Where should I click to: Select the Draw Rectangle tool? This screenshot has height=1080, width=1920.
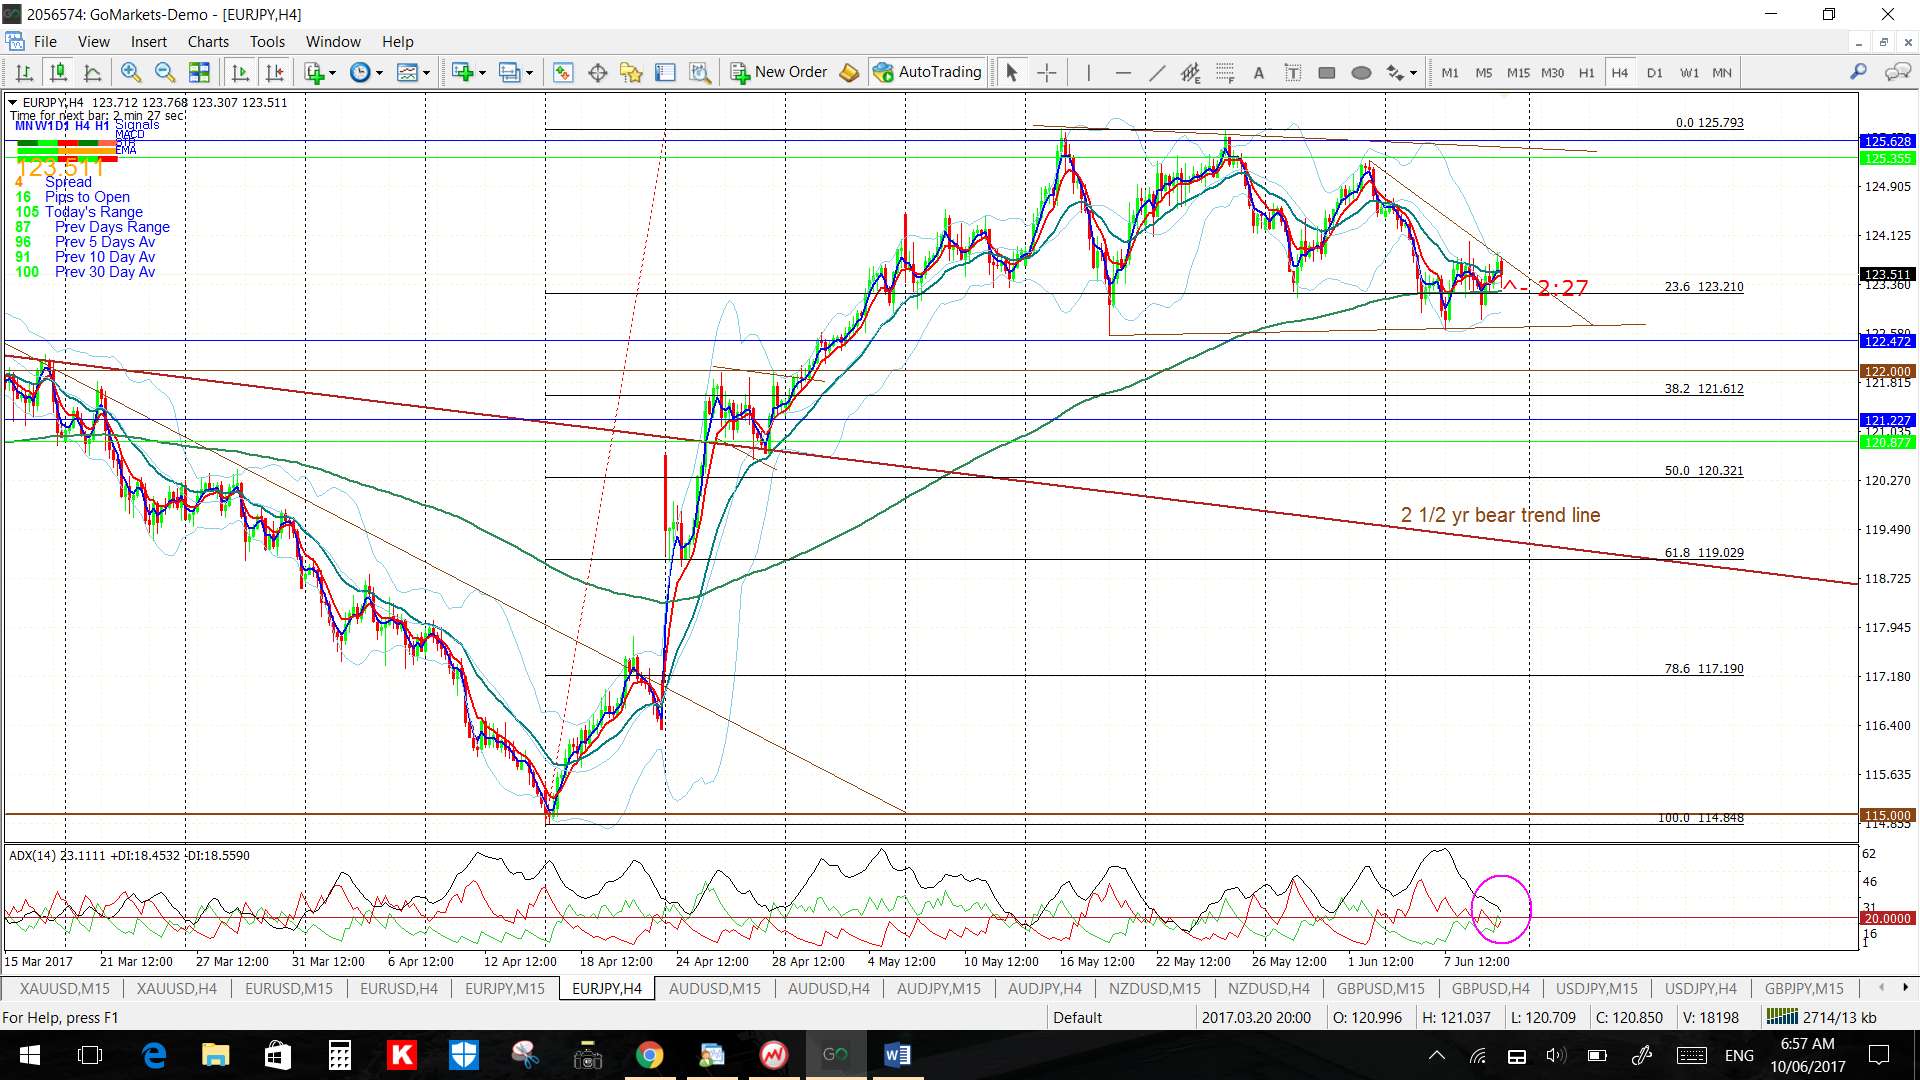(1327, 72)
